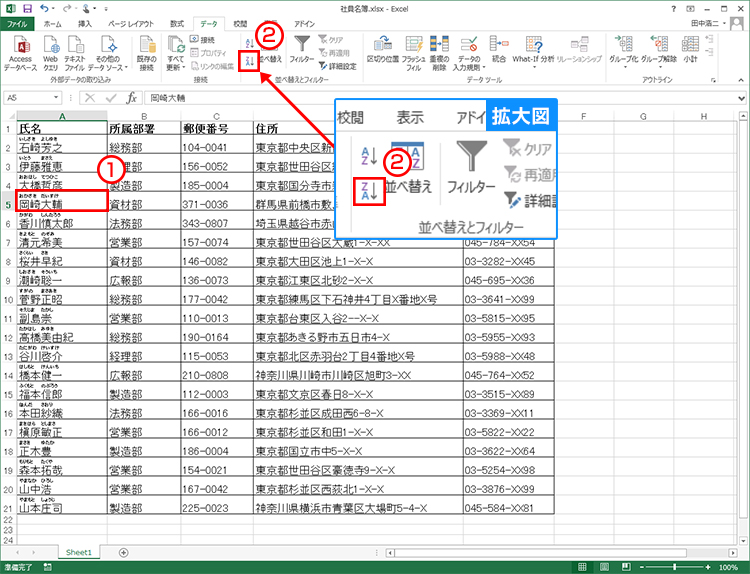The image size is (750, 574).
Task: Click the Existing Connections (既存の接続) icon
Action: (146, 46)
